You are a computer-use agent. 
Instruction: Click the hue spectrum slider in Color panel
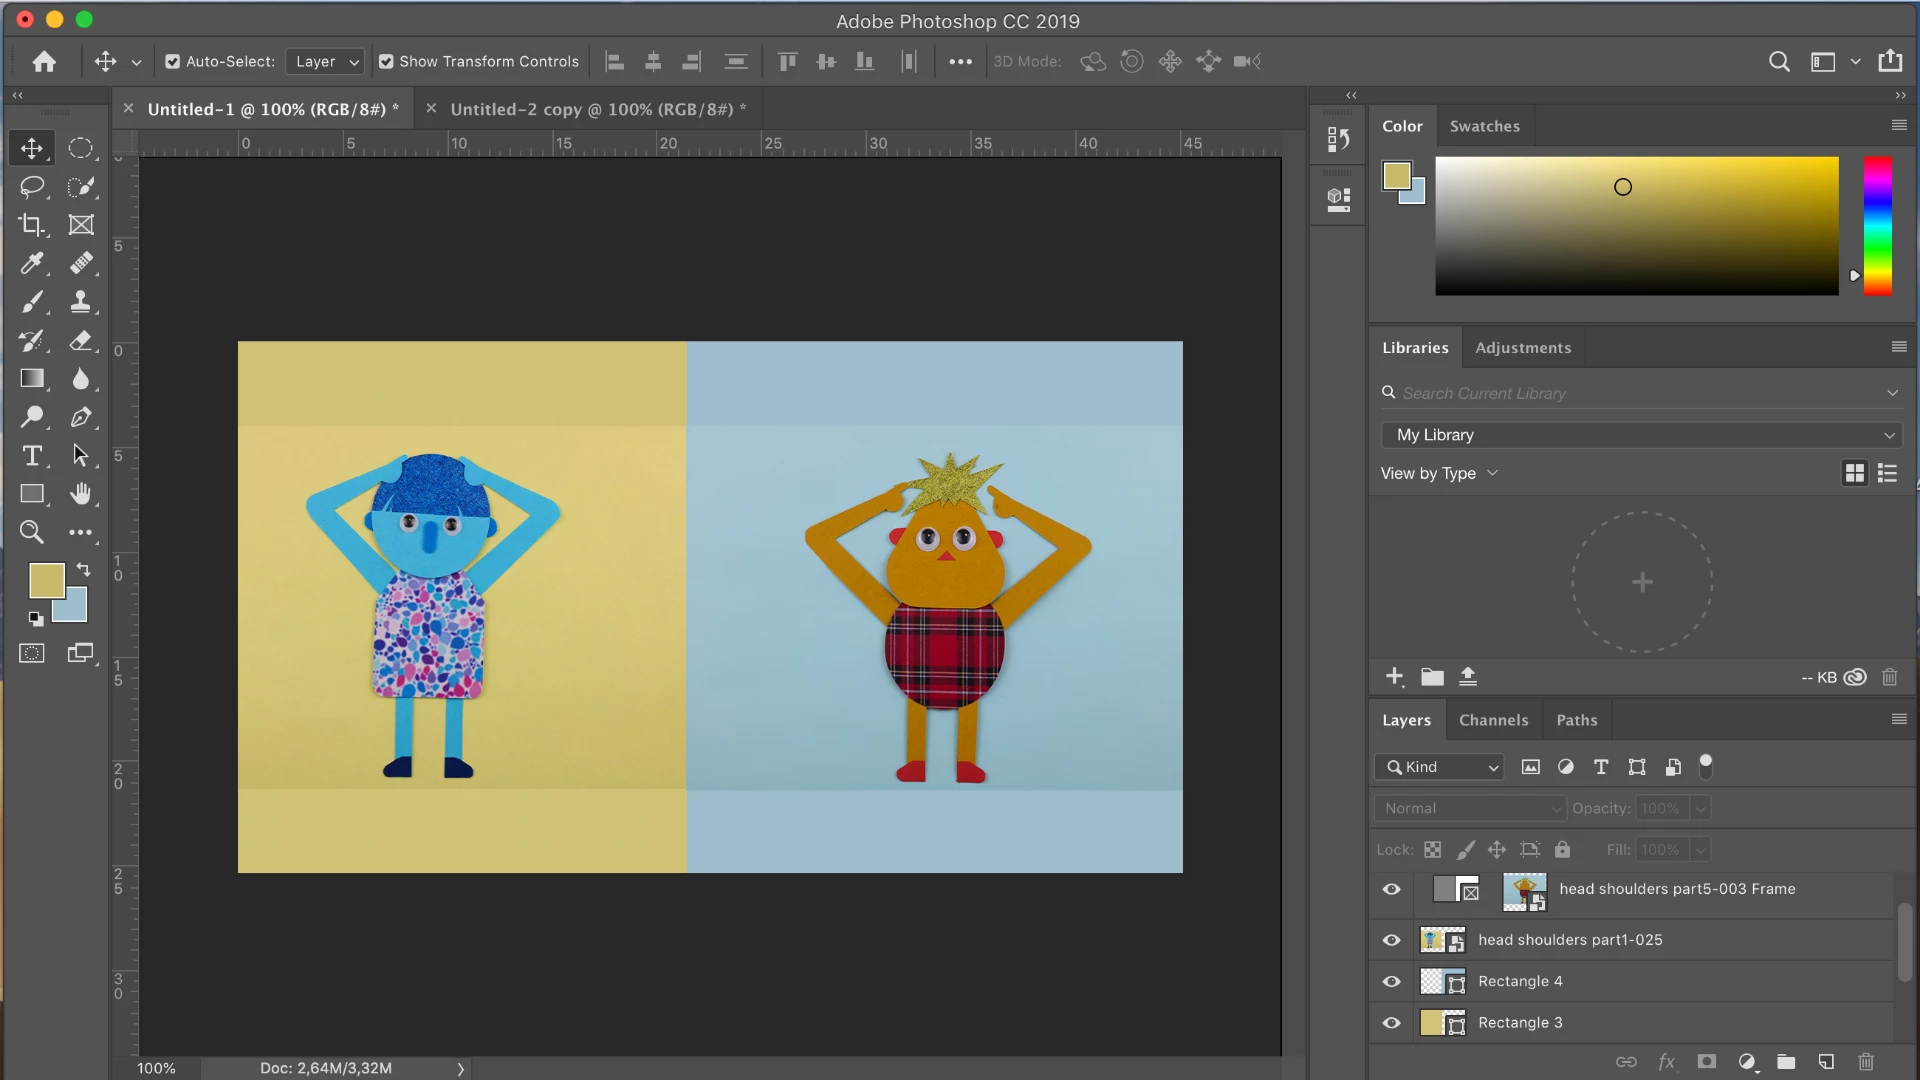pos(1877,225)
